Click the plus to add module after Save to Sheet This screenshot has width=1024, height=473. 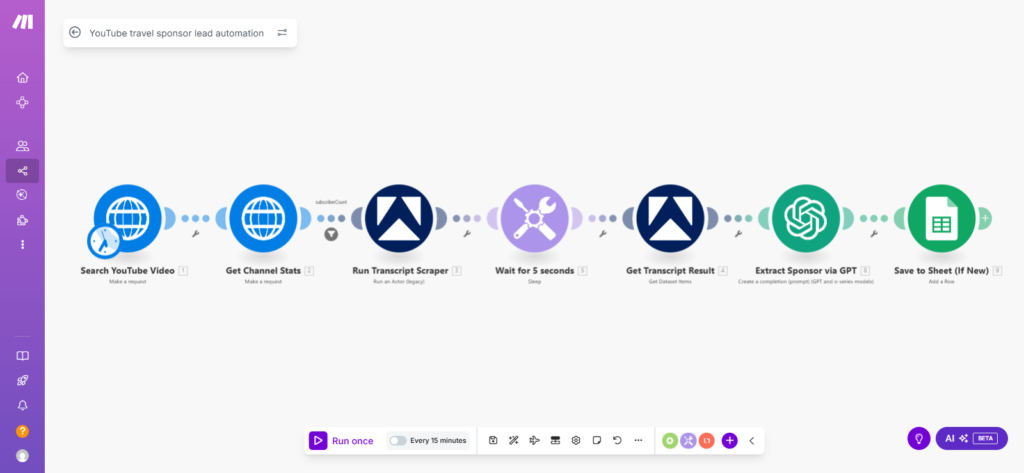985,218
